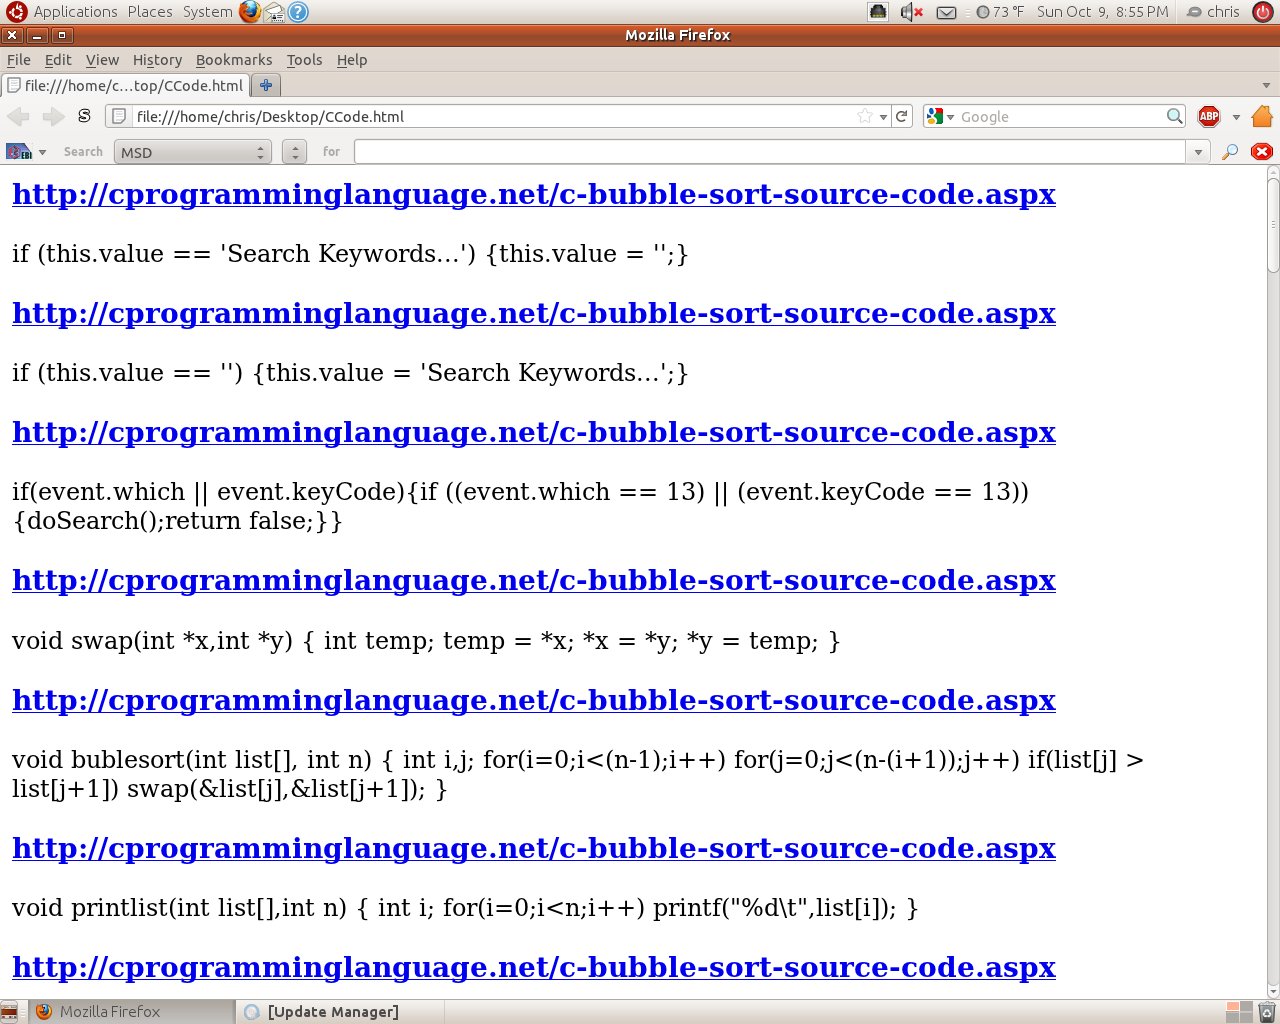
Task: Select the CCode.html tab
Action: pyautogui.click(x=125, y=85)
